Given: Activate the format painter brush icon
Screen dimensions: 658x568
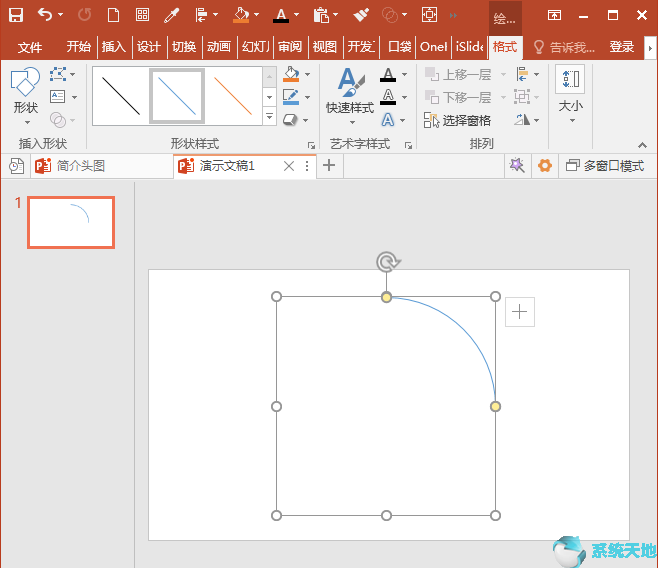Looking at the screenshot, I should (x=360, y=15).
